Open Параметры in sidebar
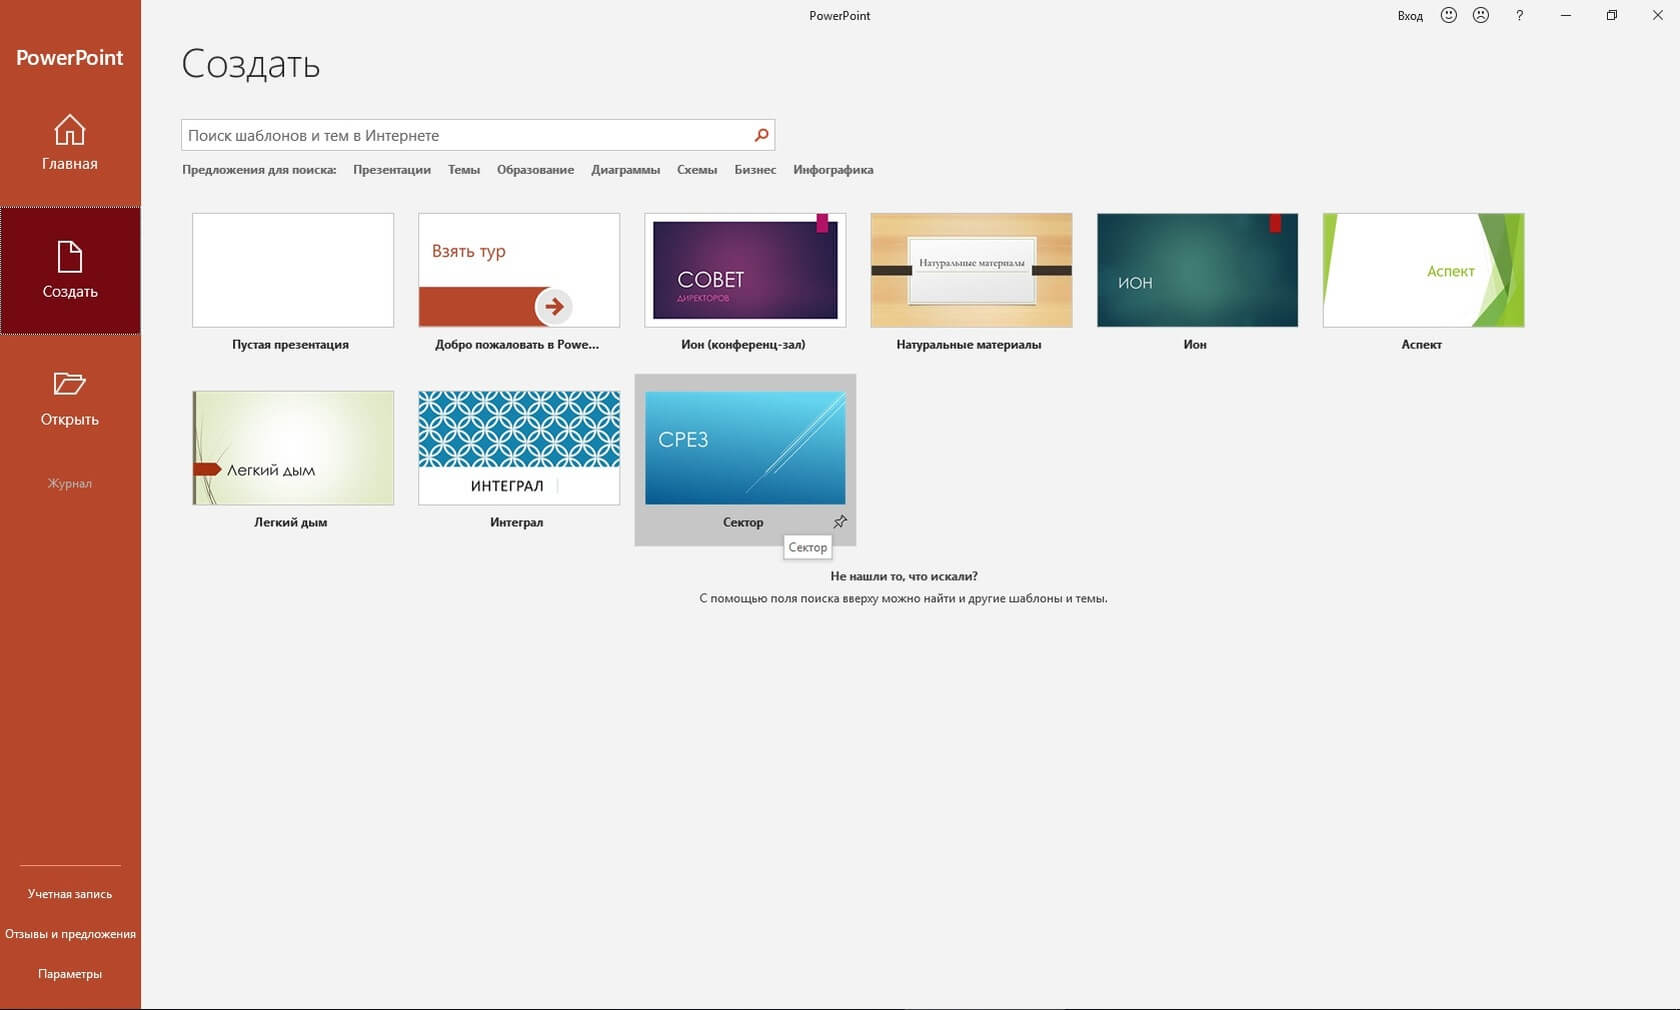This screenshot has height=1010, width=1680. click(x=70, y=974)
